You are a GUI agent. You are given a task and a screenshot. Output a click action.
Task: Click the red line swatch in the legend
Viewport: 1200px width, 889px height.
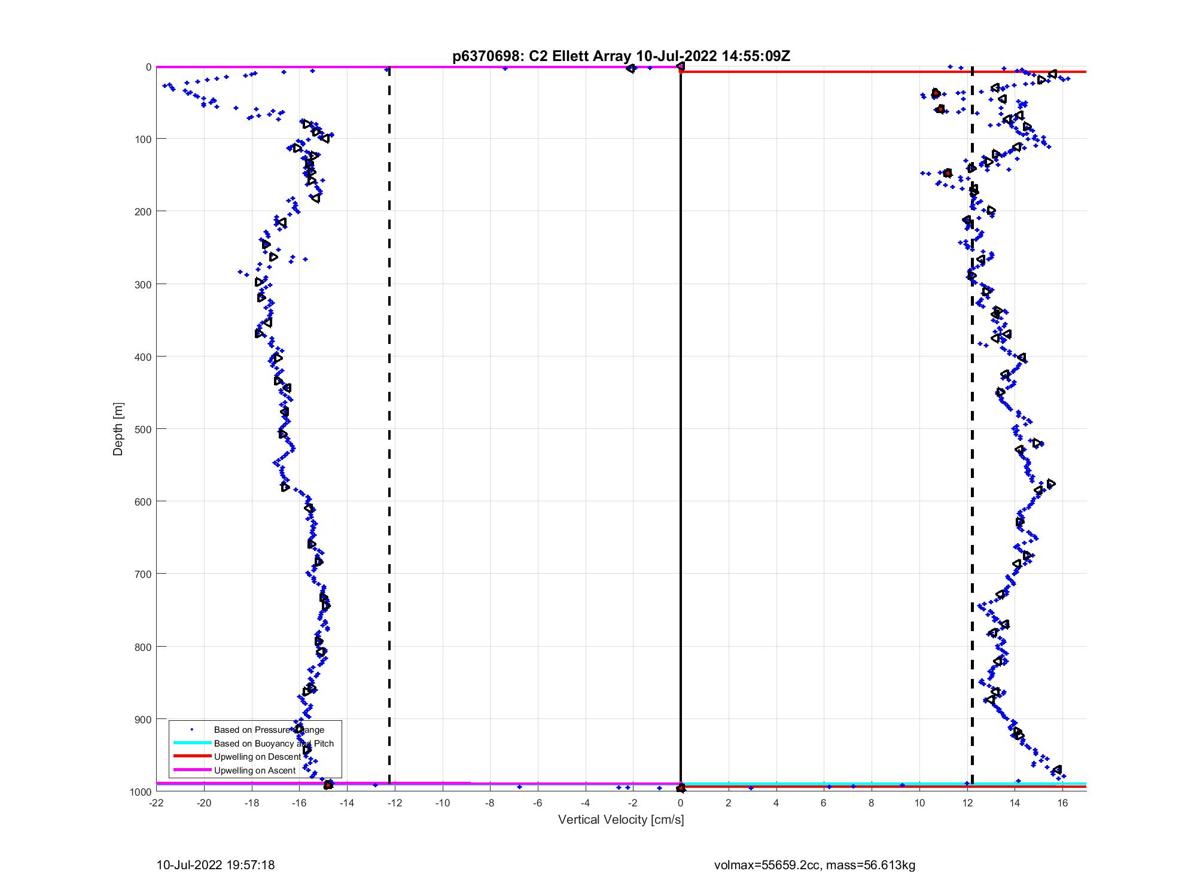click(191, 757)
